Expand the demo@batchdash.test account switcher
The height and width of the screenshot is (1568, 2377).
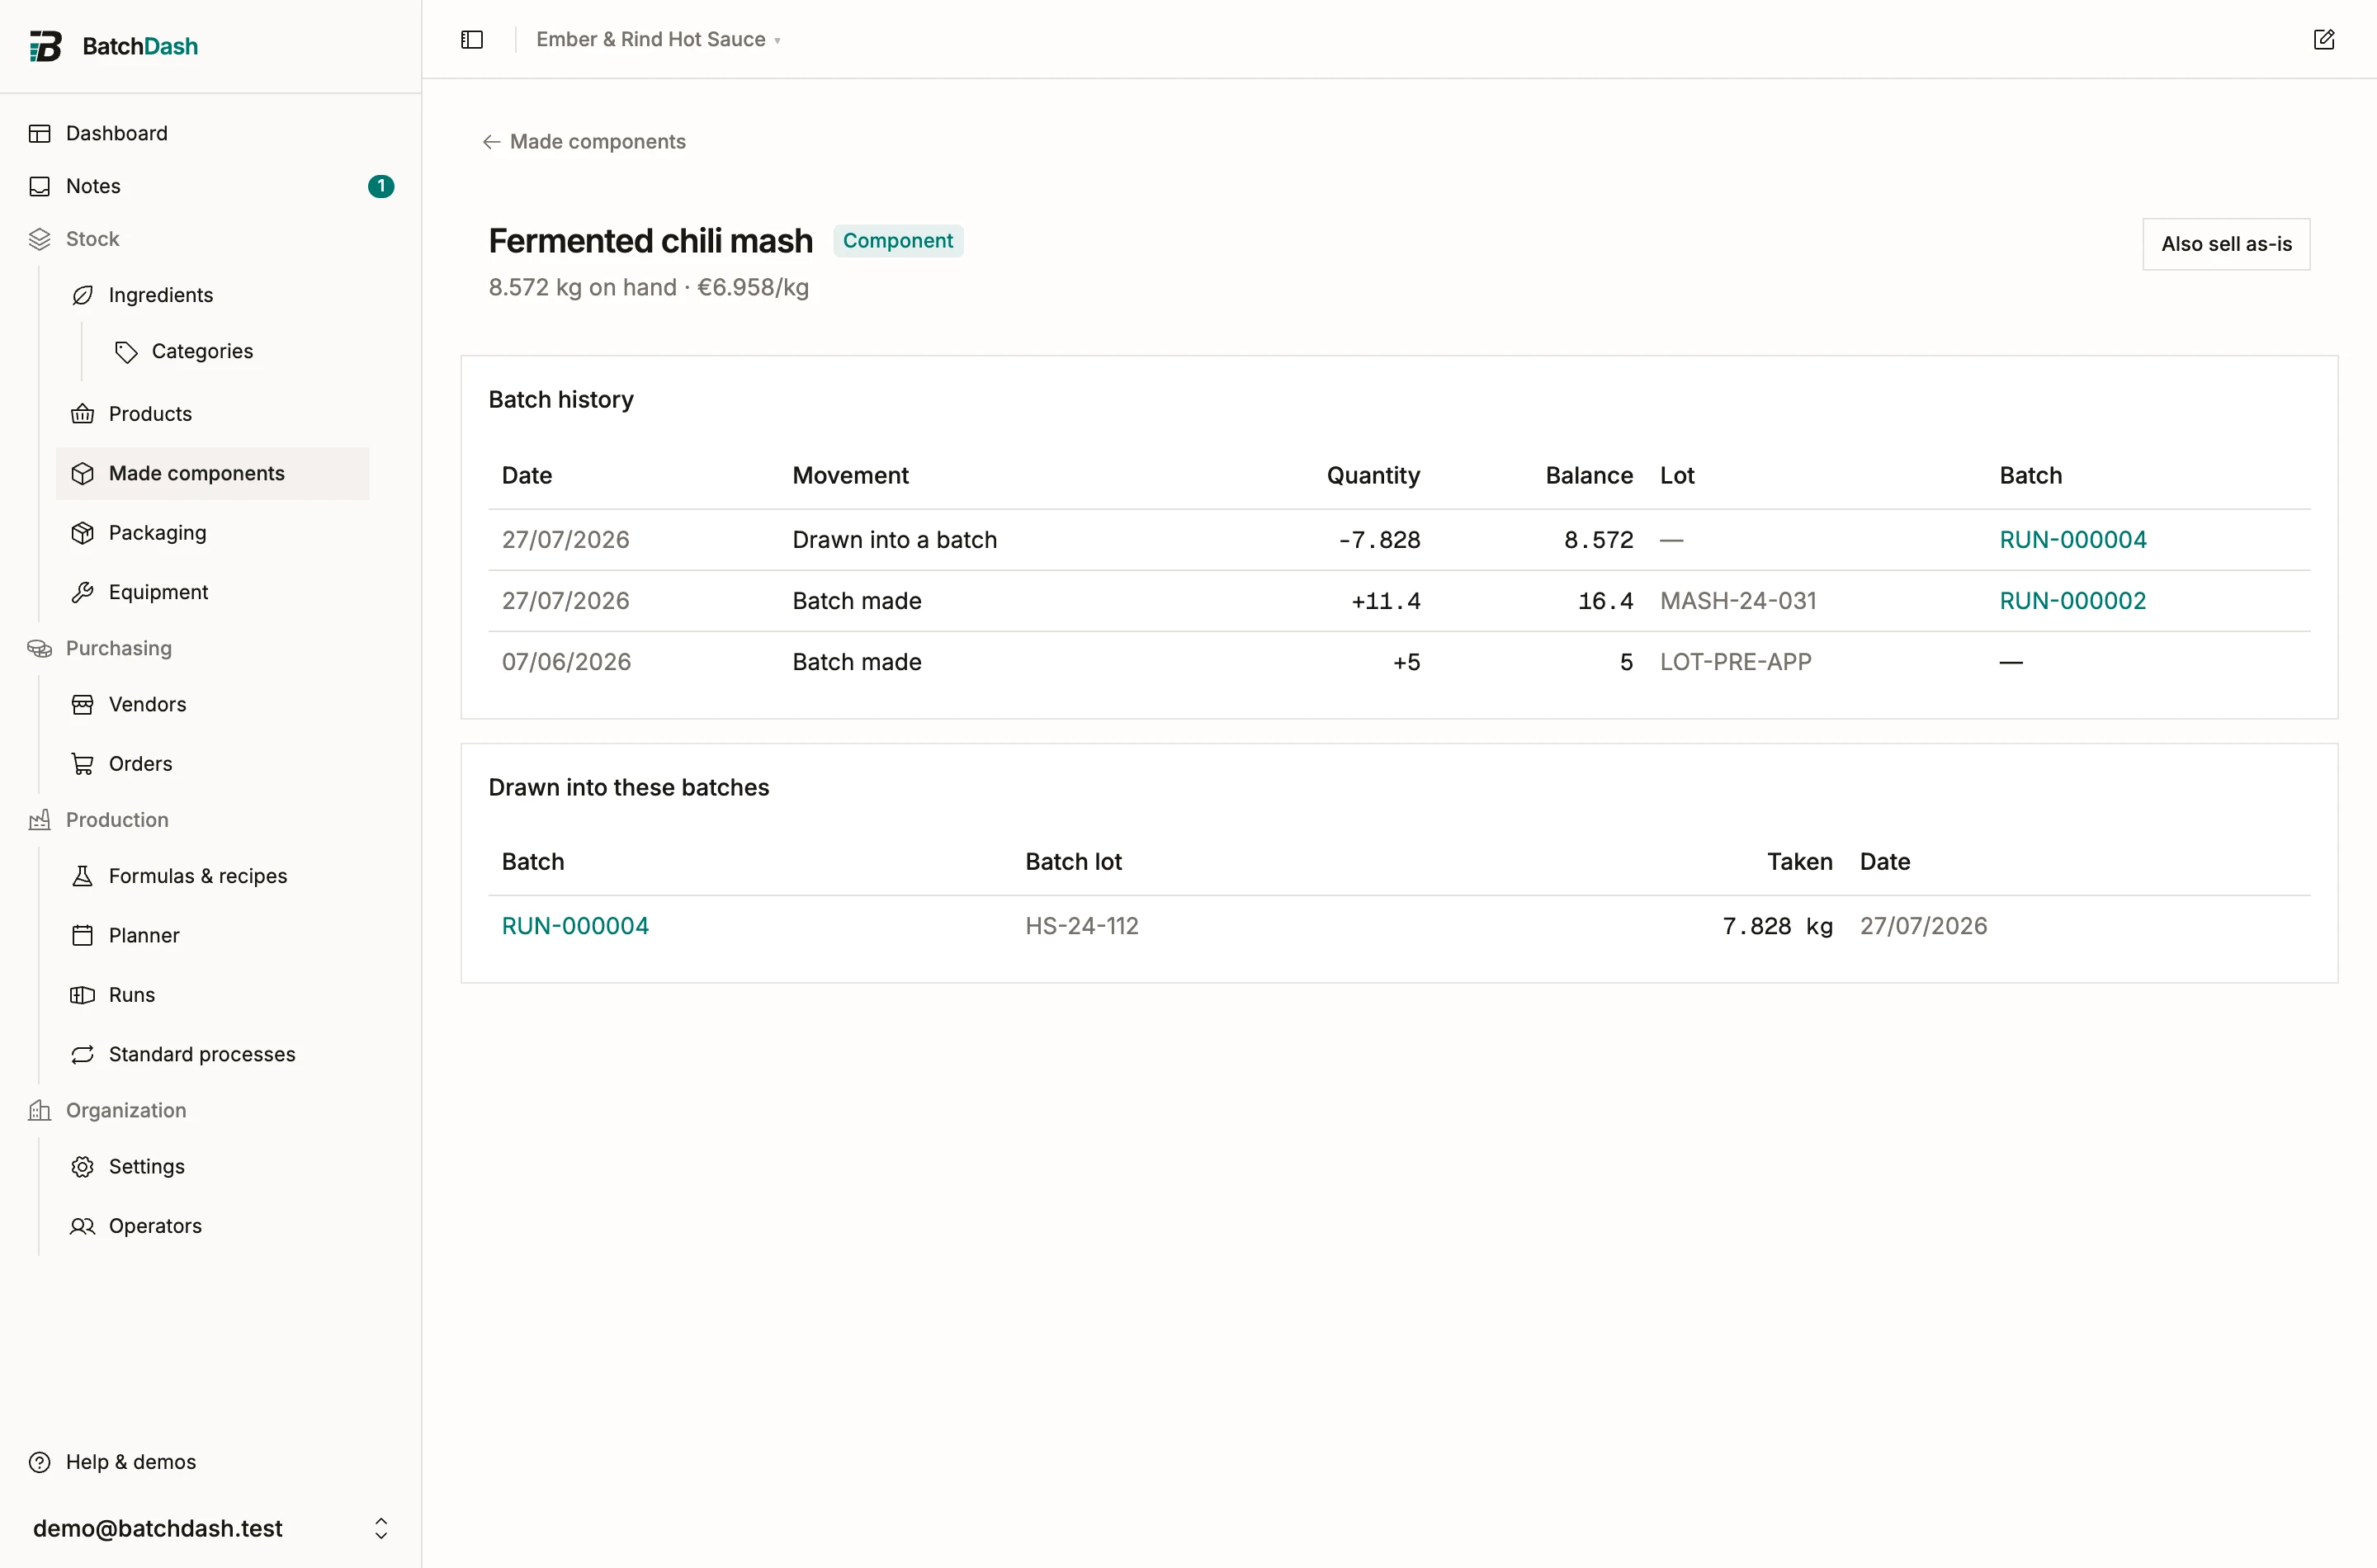[211, 1528]
